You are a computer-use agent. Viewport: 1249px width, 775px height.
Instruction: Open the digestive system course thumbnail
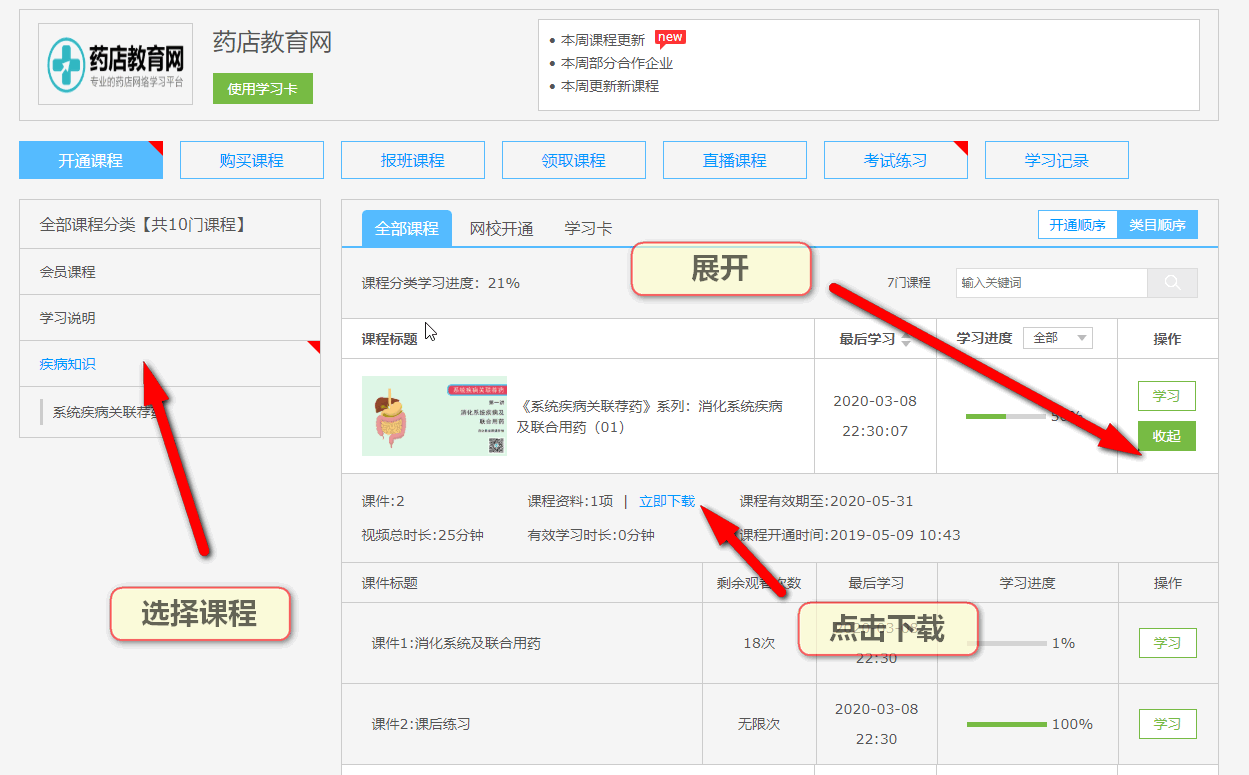coord(434,416)
